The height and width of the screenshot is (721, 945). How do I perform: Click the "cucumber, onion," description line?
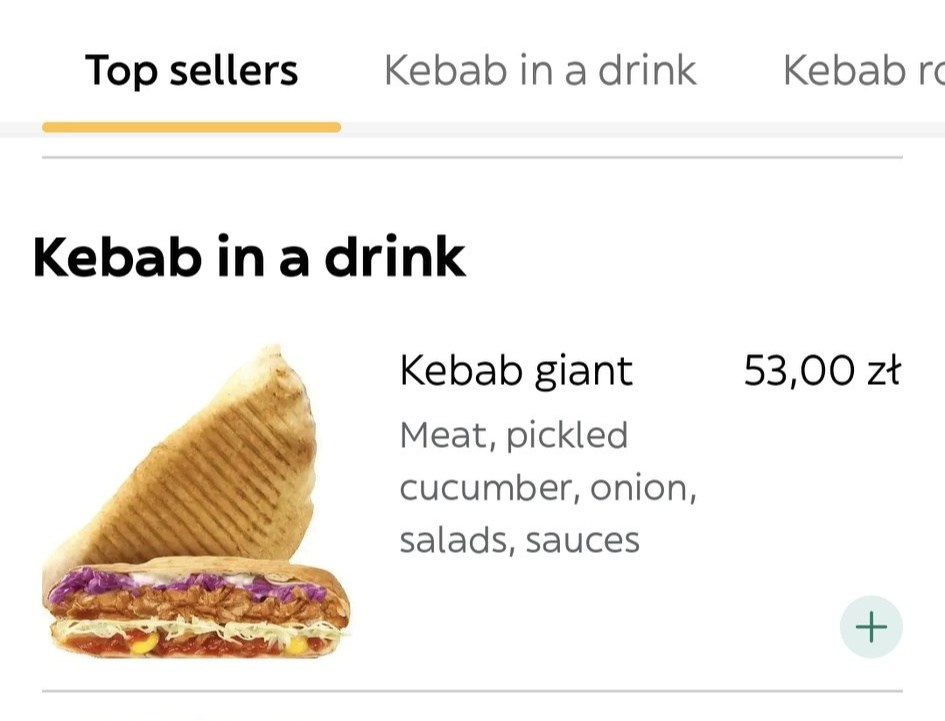[547, 489]
